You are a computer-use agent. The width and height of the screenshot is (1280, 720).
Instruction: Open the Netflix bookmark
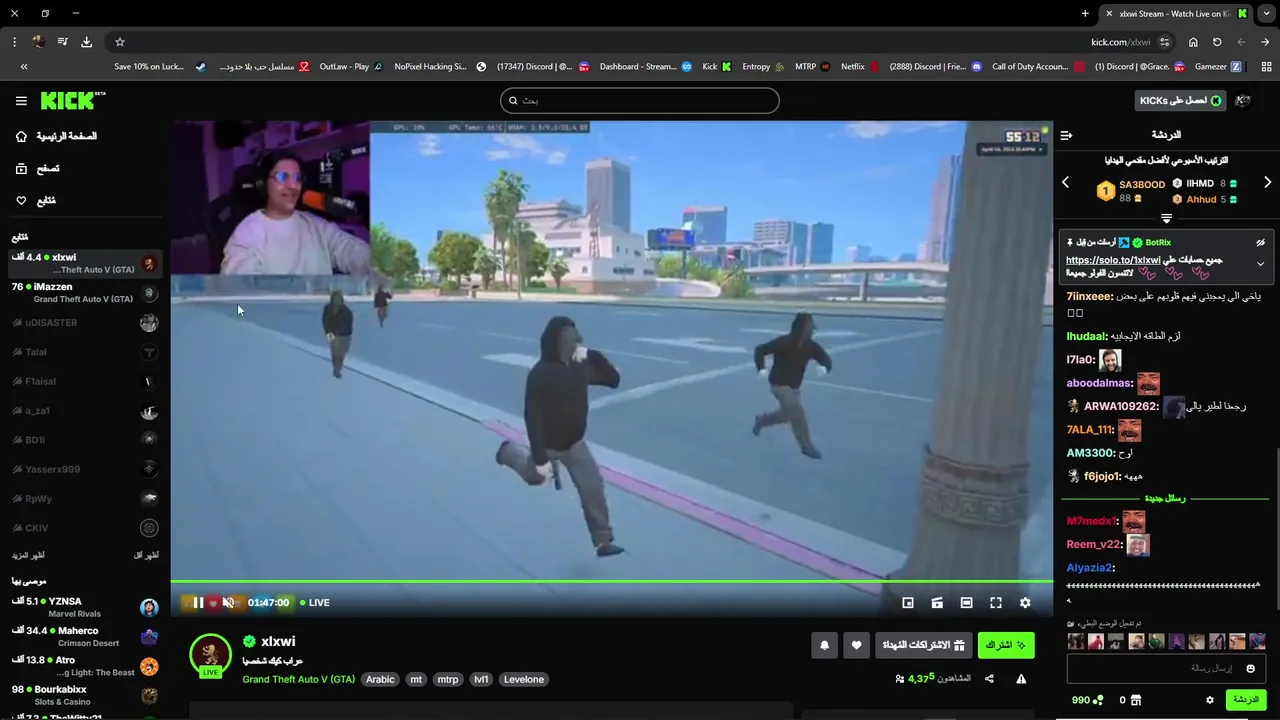pyautogui.click(x=860, y=67)
